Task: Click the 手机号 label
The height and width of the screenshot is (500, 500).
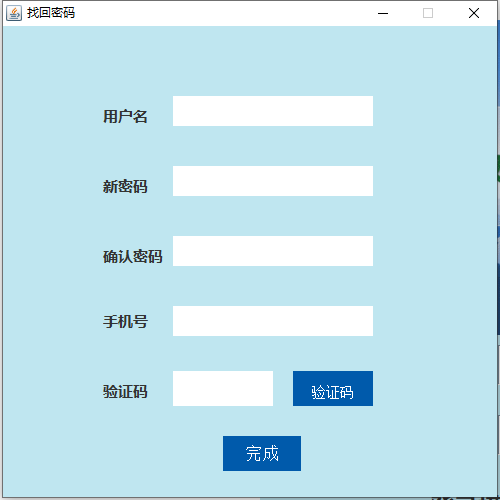Action: 125,322
